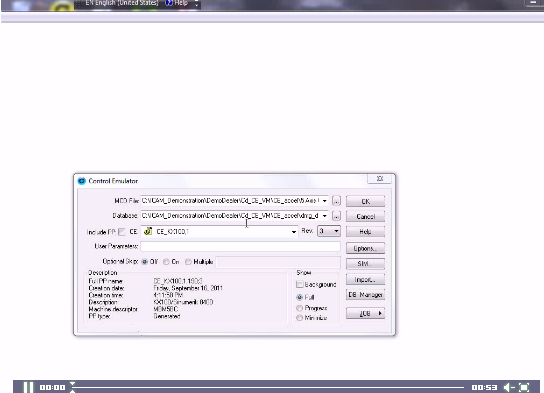Pause the video playback

(28, 387)
